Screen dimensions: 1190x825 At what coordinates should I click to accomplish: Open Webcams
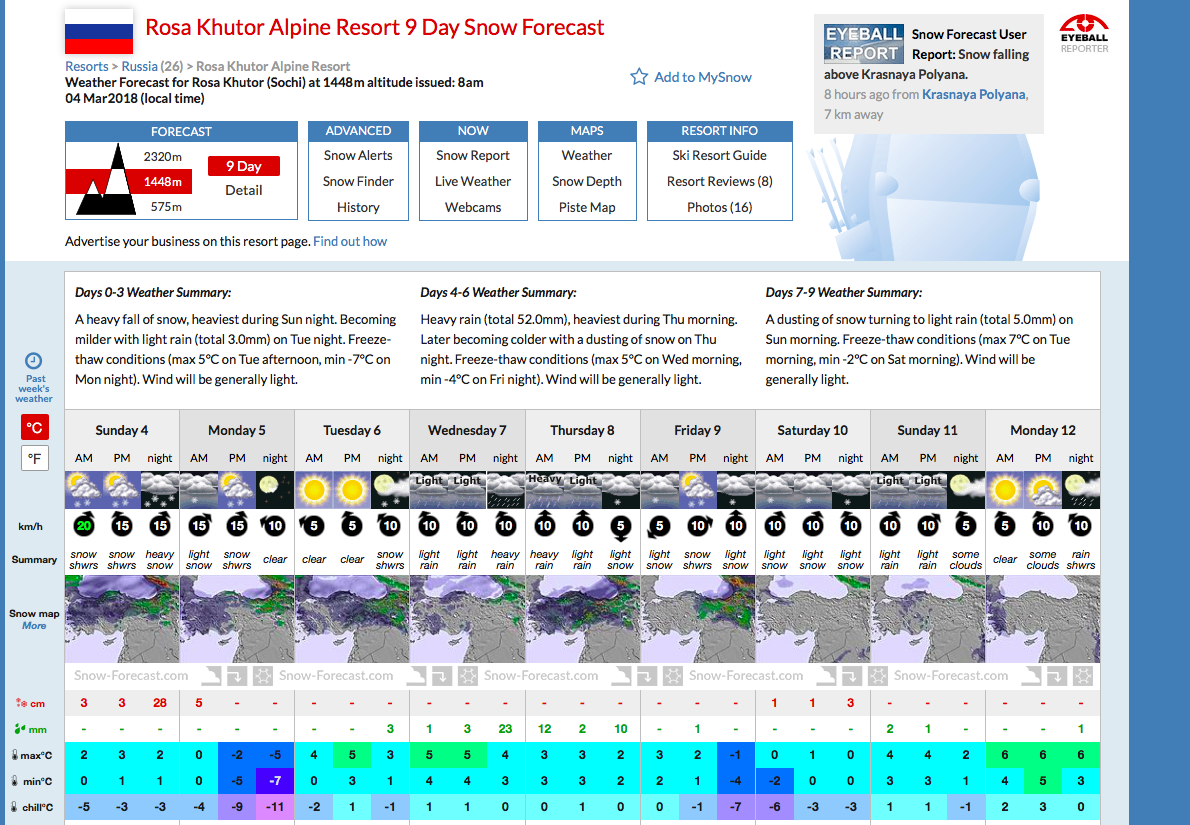[x=473, y=207]
